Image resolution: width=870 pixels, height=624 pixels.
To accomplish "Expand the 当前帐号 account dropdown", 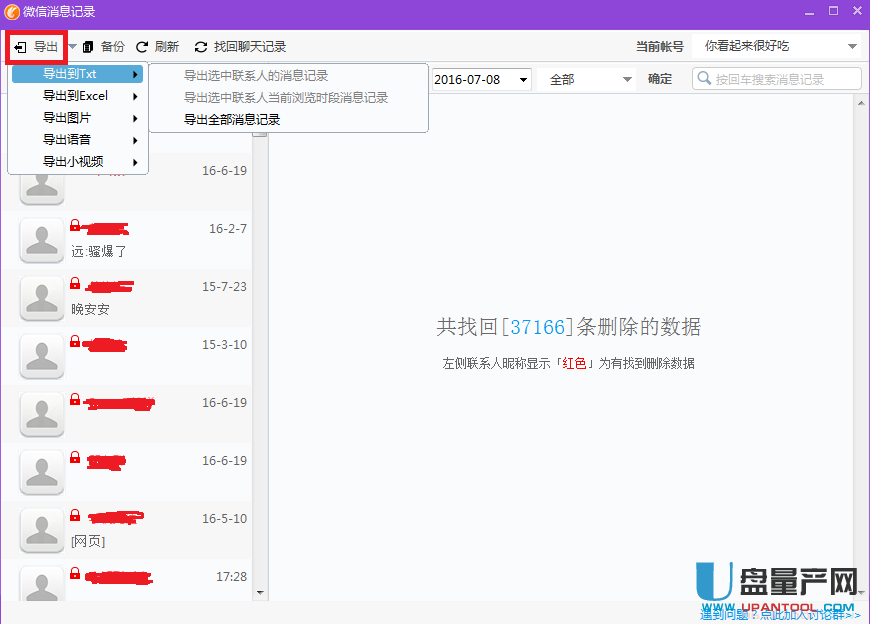I will click(852, 47).
